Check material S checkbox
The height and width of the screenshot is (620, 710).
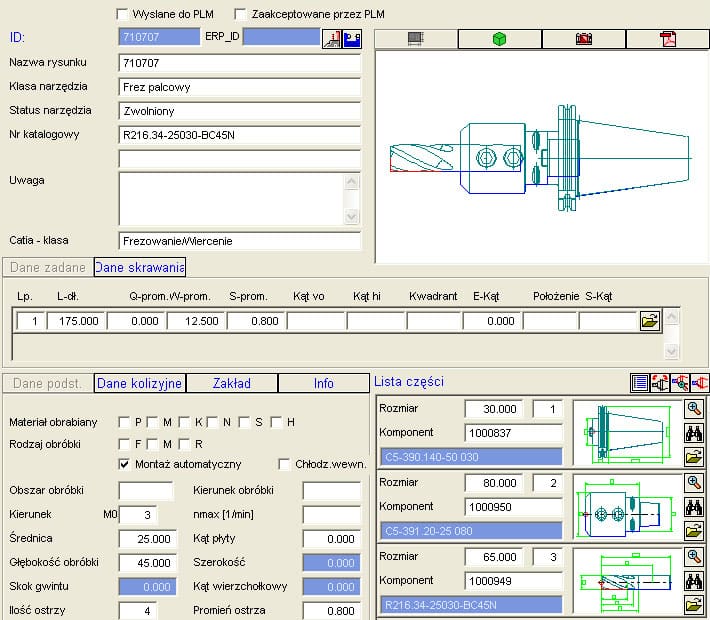244,422
